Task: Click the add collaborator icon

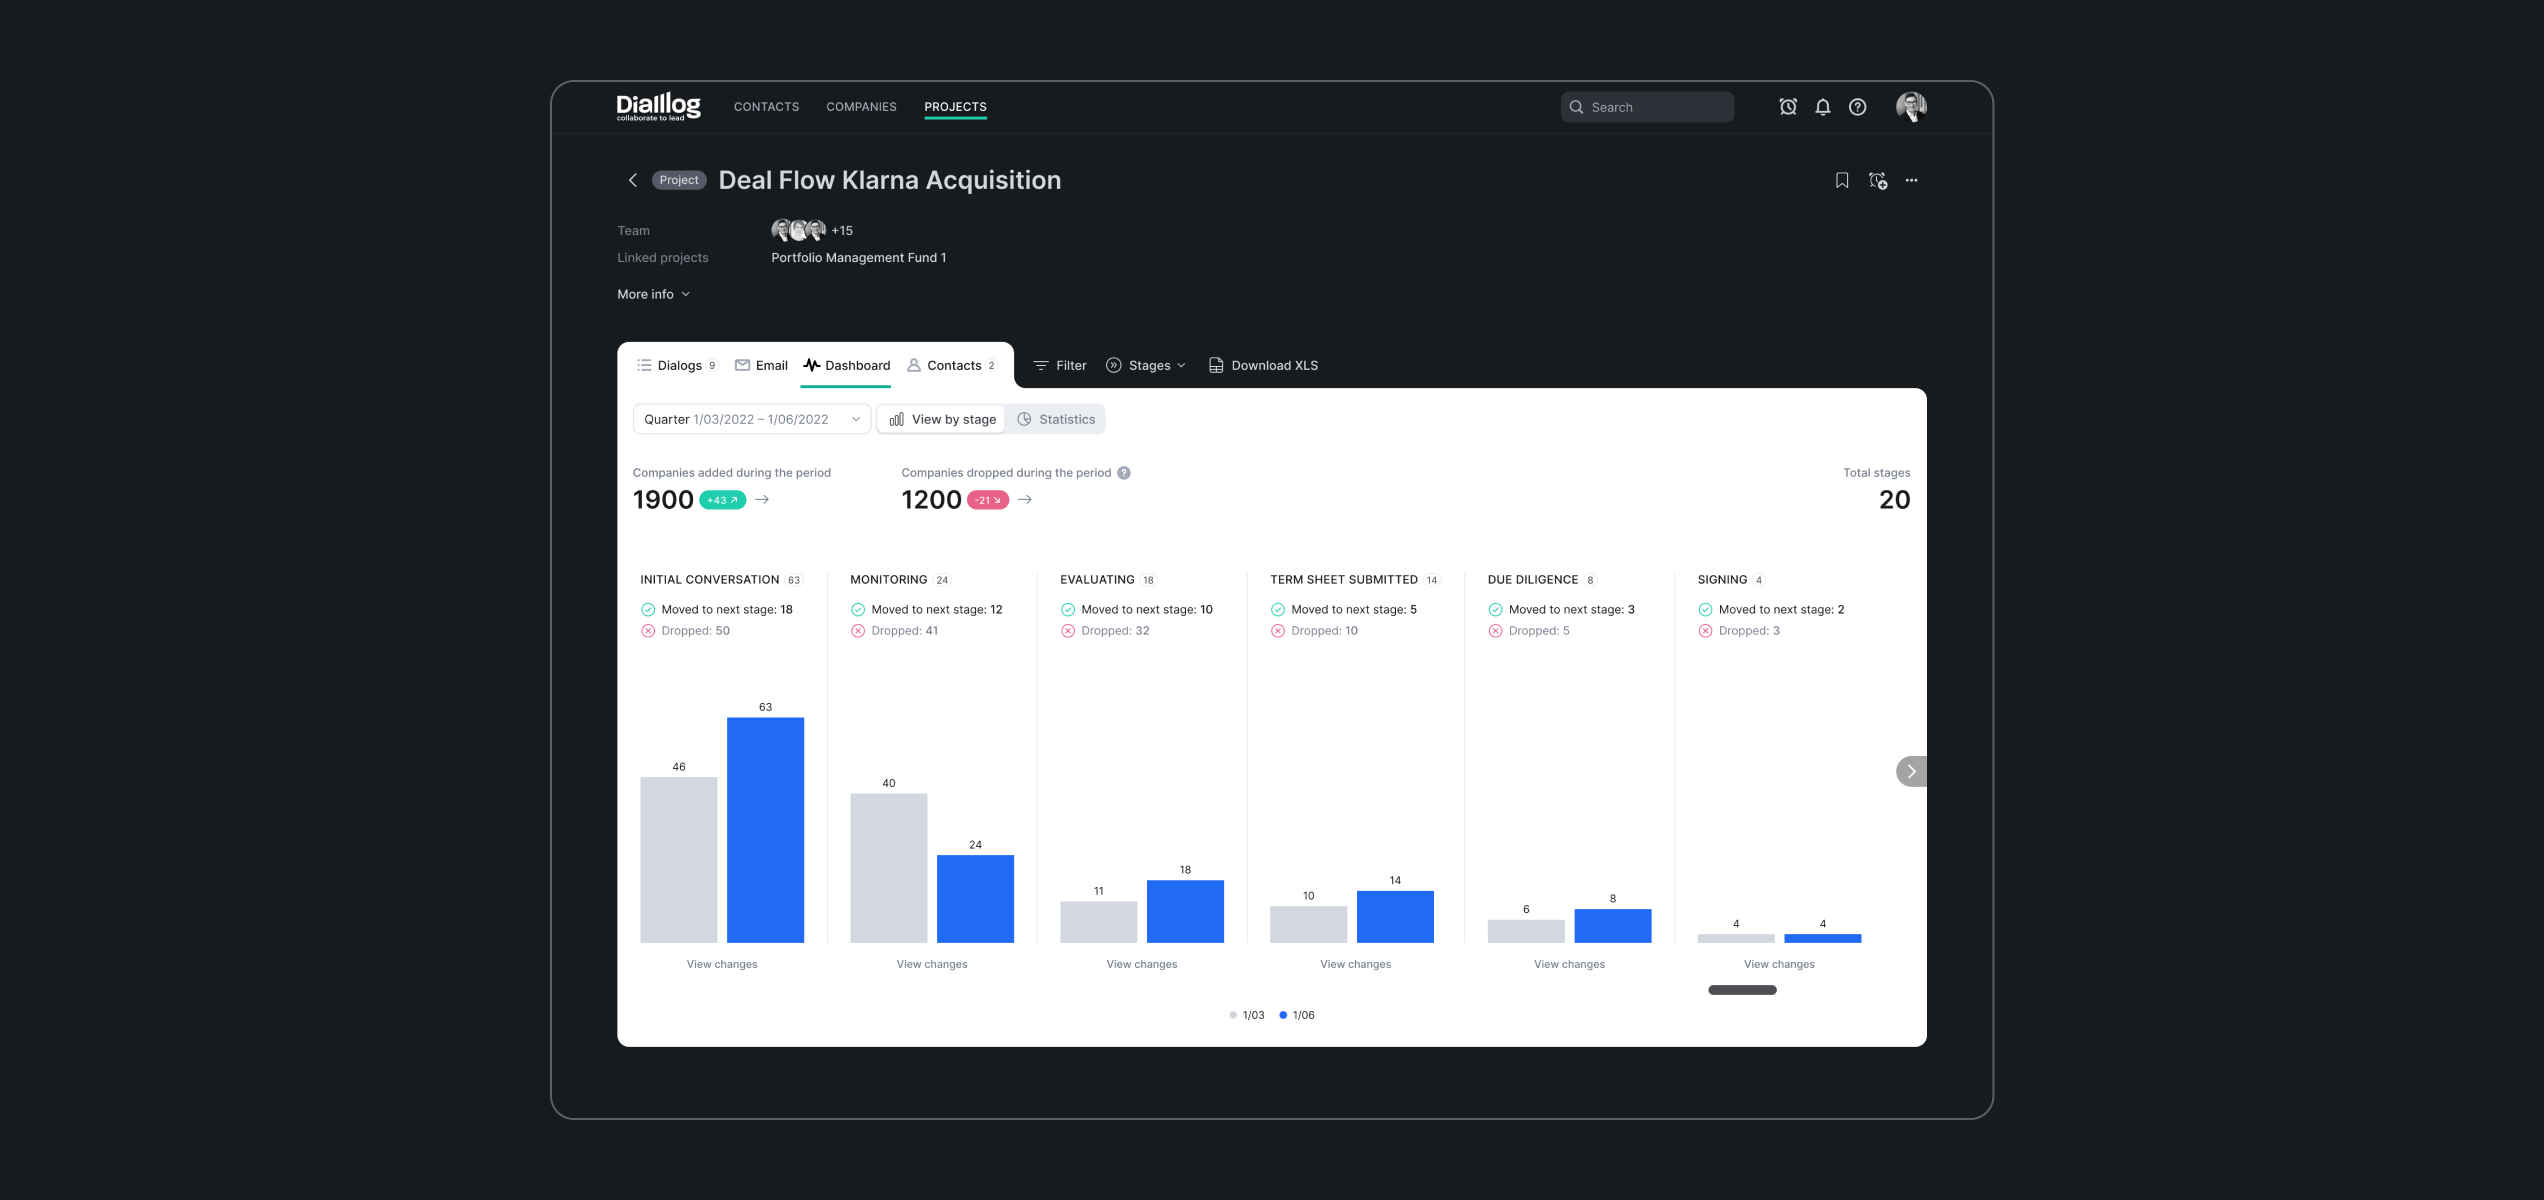Action: point(1877,180)
